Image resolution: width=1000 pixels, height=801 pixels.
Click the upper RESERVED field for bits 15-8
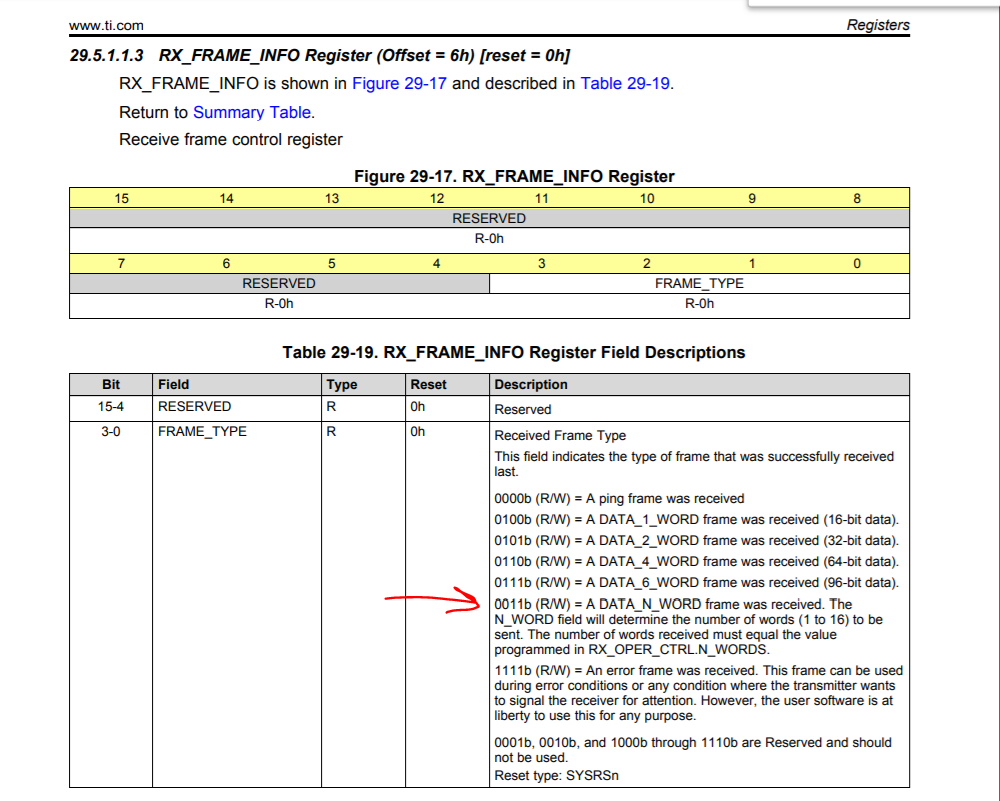(489, 218)
